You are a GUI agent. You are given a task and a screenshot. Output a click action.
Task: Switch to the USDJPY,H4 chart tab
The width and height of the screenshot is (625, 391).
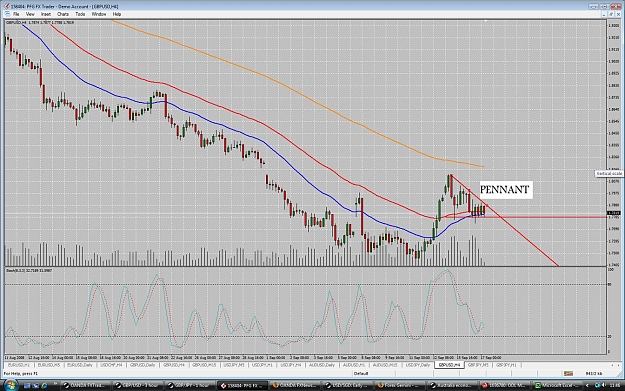click(291, 365)
